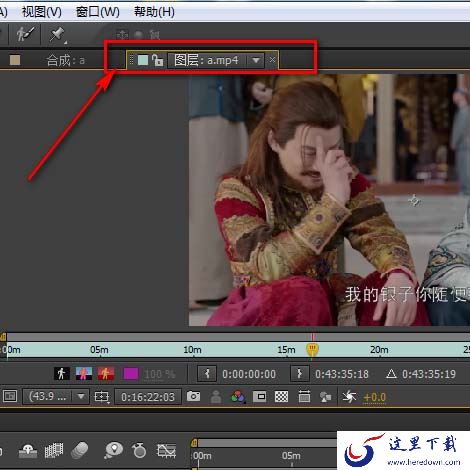Toggle alpha boundary view icon

pyautogui.click(x=84, y=374)
